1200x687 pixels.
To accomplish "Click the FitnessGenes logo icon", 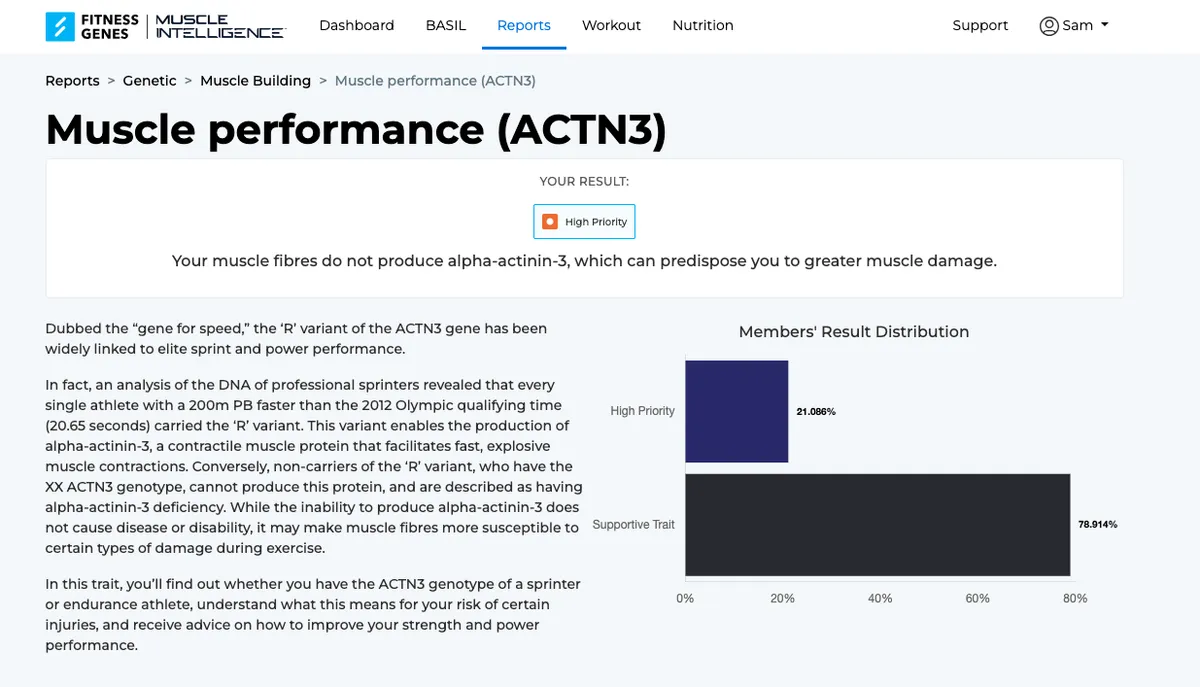I will point(59,26).
